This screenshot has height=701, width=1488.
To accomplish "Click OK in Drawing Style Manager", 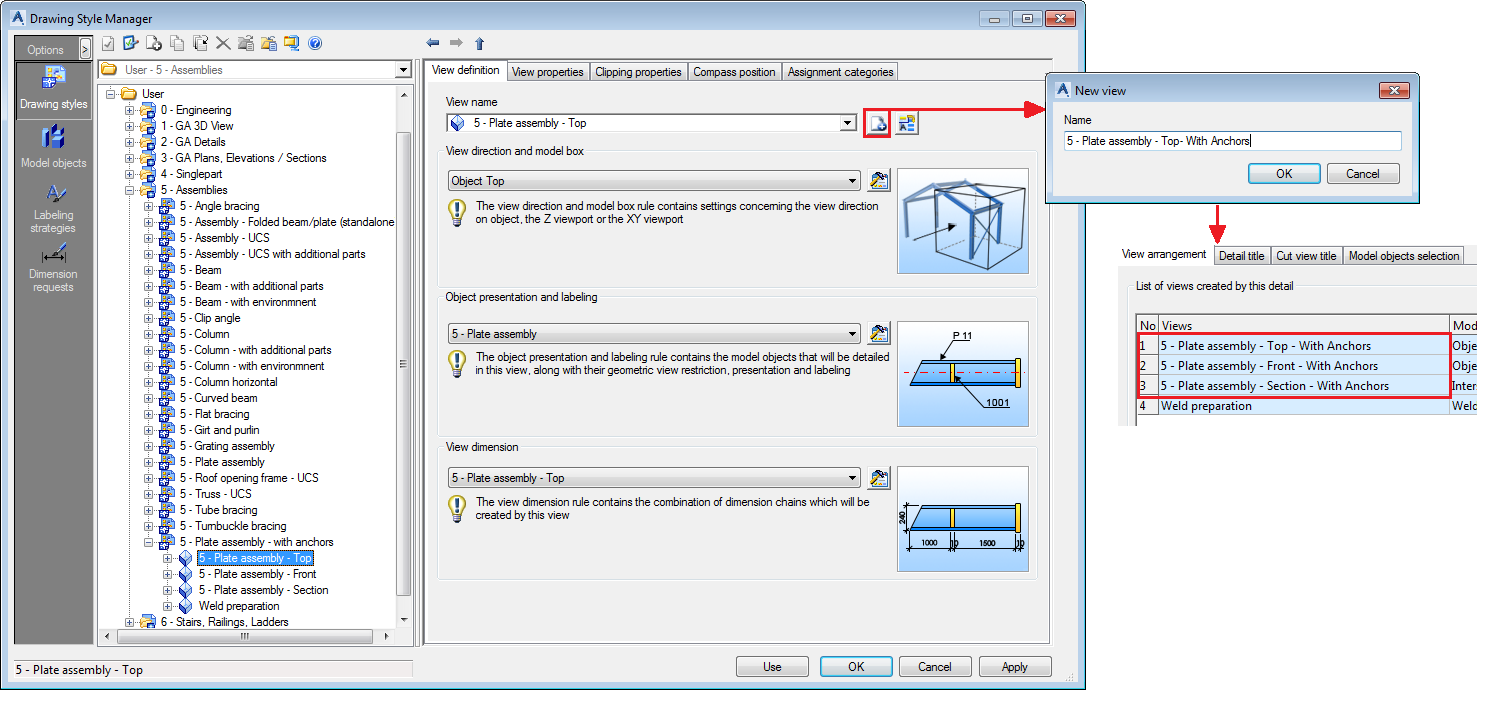I will pos(856,667).
